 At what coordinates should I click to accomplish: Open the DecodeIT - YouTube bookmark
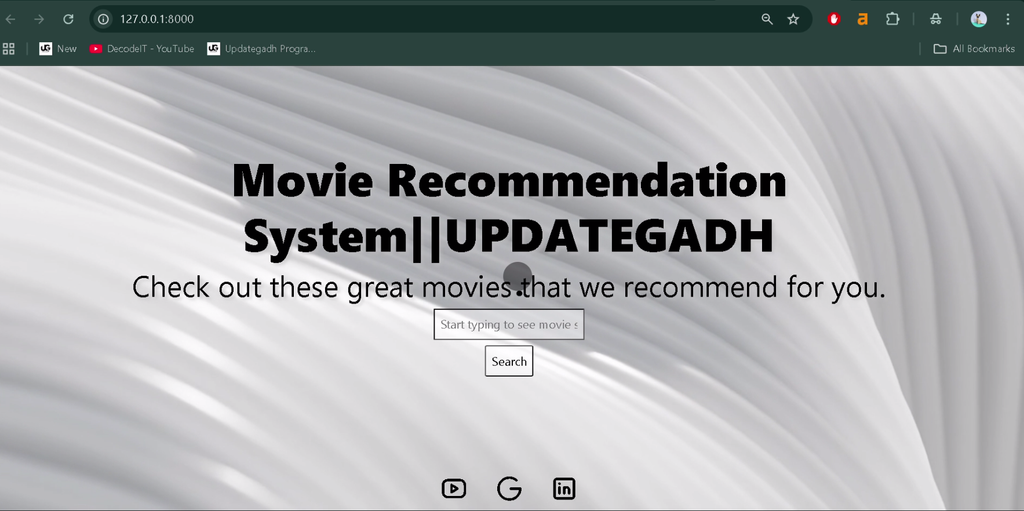[142, 48]
